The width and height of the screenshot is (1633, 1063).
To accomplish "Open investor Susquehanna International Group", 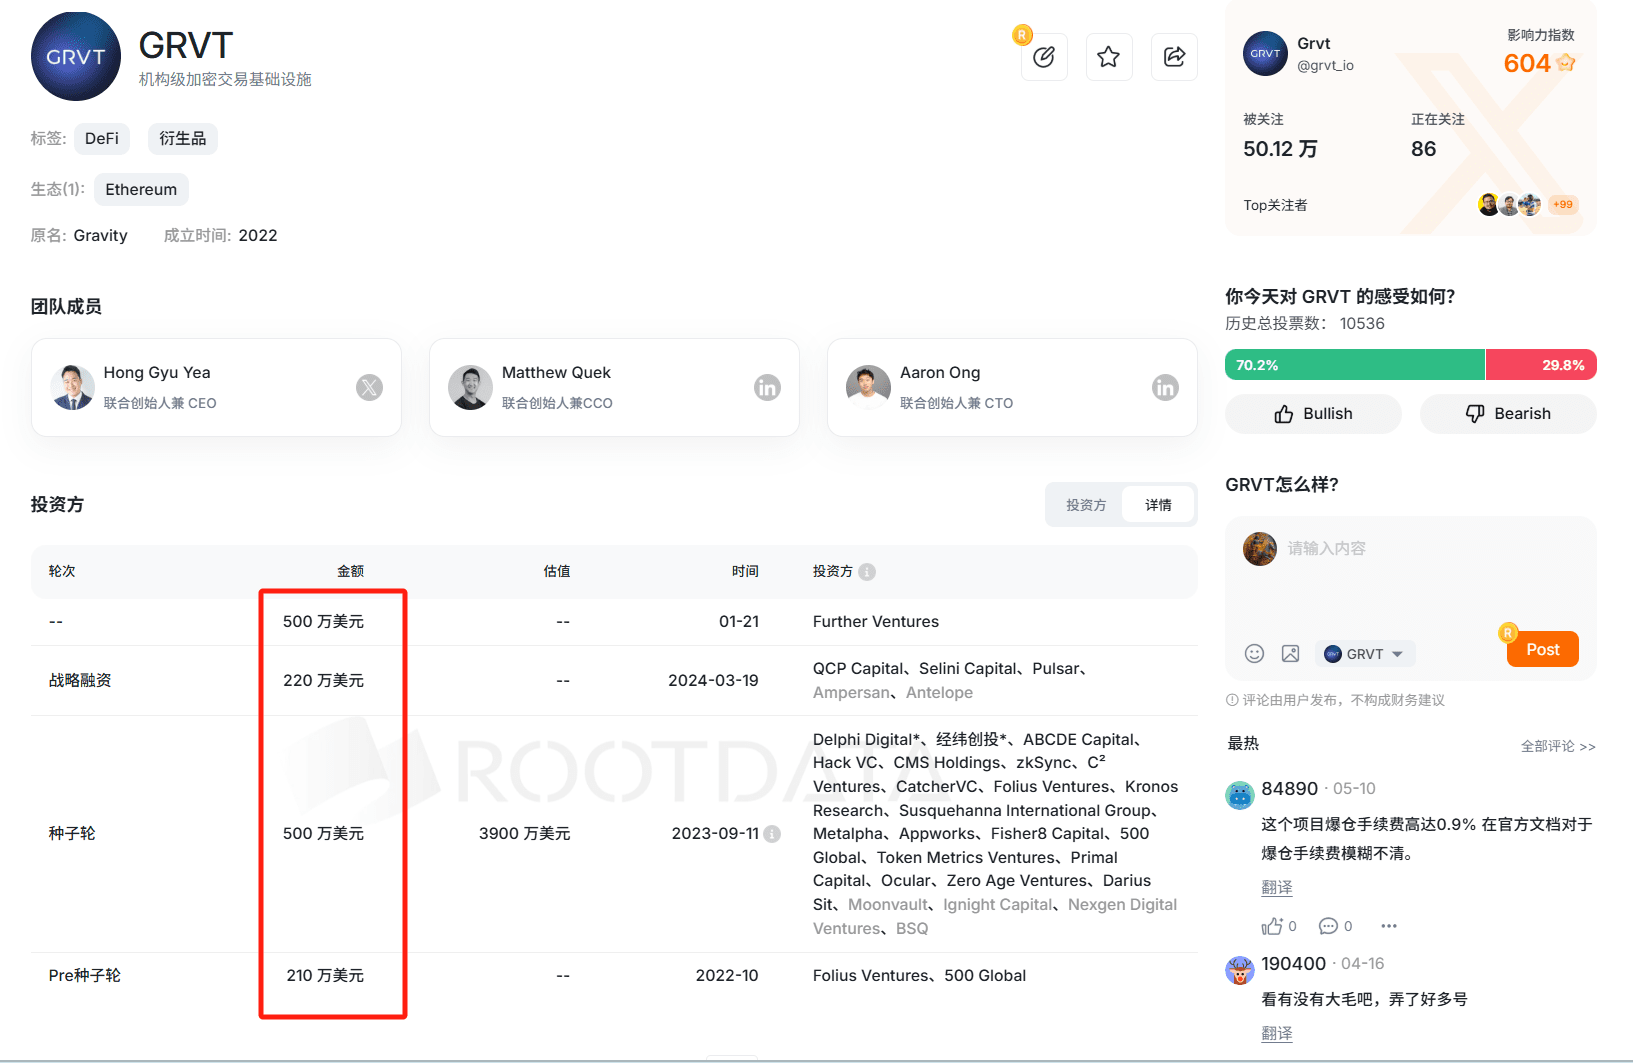I will 1025,811.
